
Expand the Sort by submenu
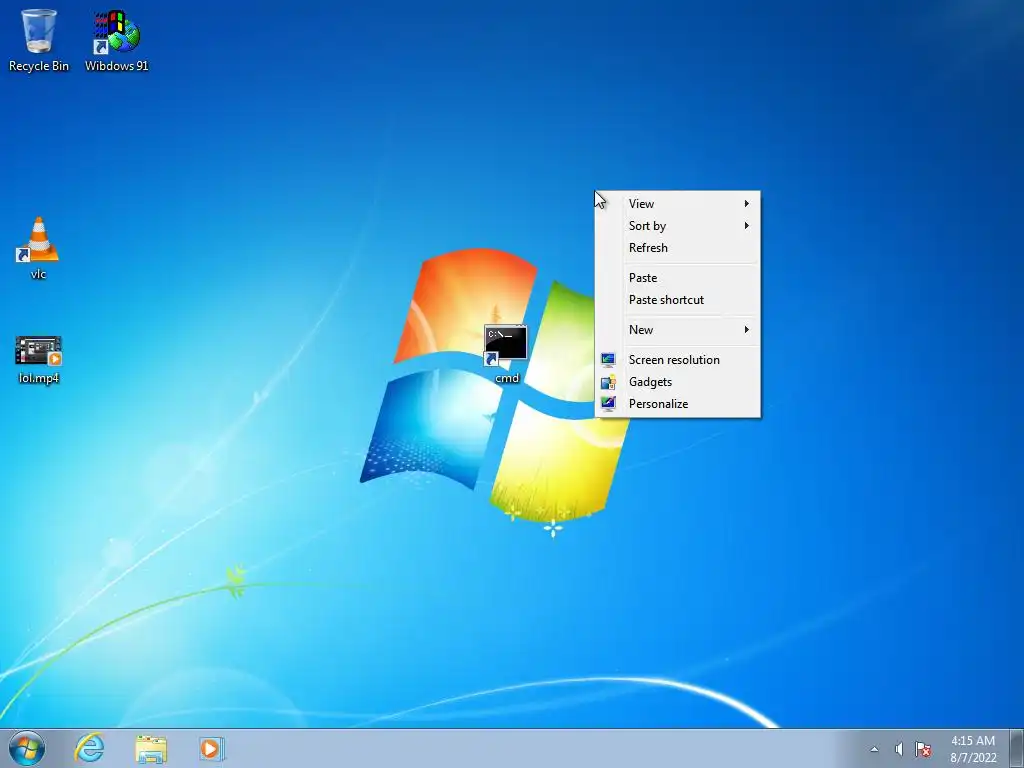tap(677, 226)
